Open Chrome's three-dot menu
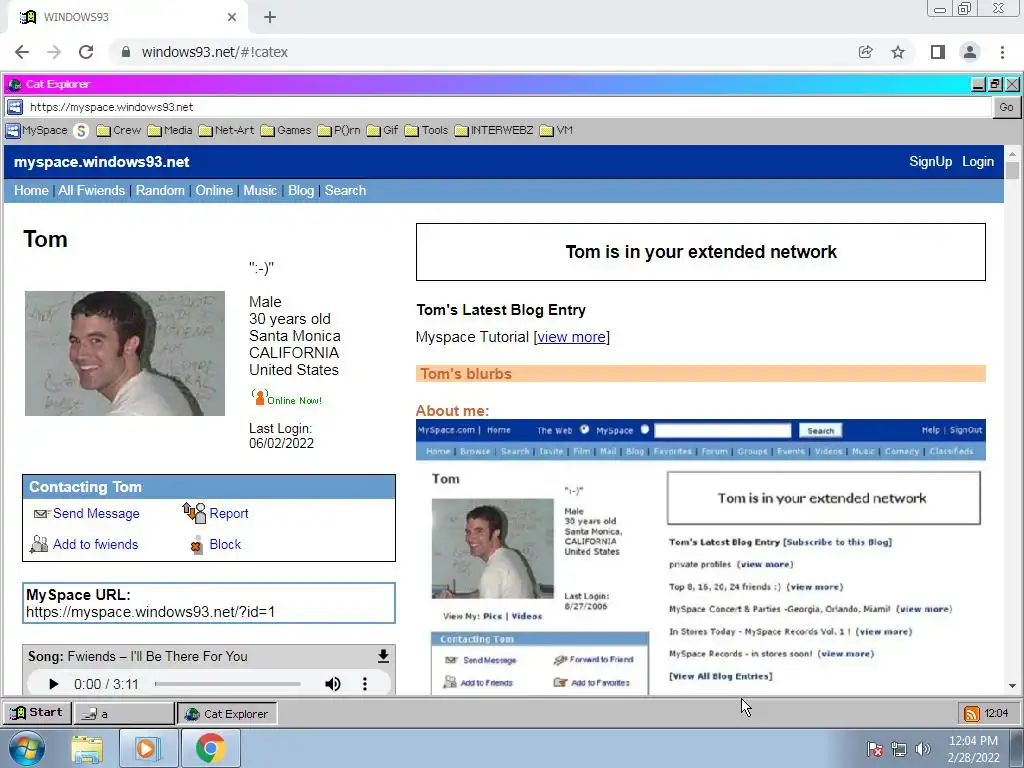 click(1002, 52)
